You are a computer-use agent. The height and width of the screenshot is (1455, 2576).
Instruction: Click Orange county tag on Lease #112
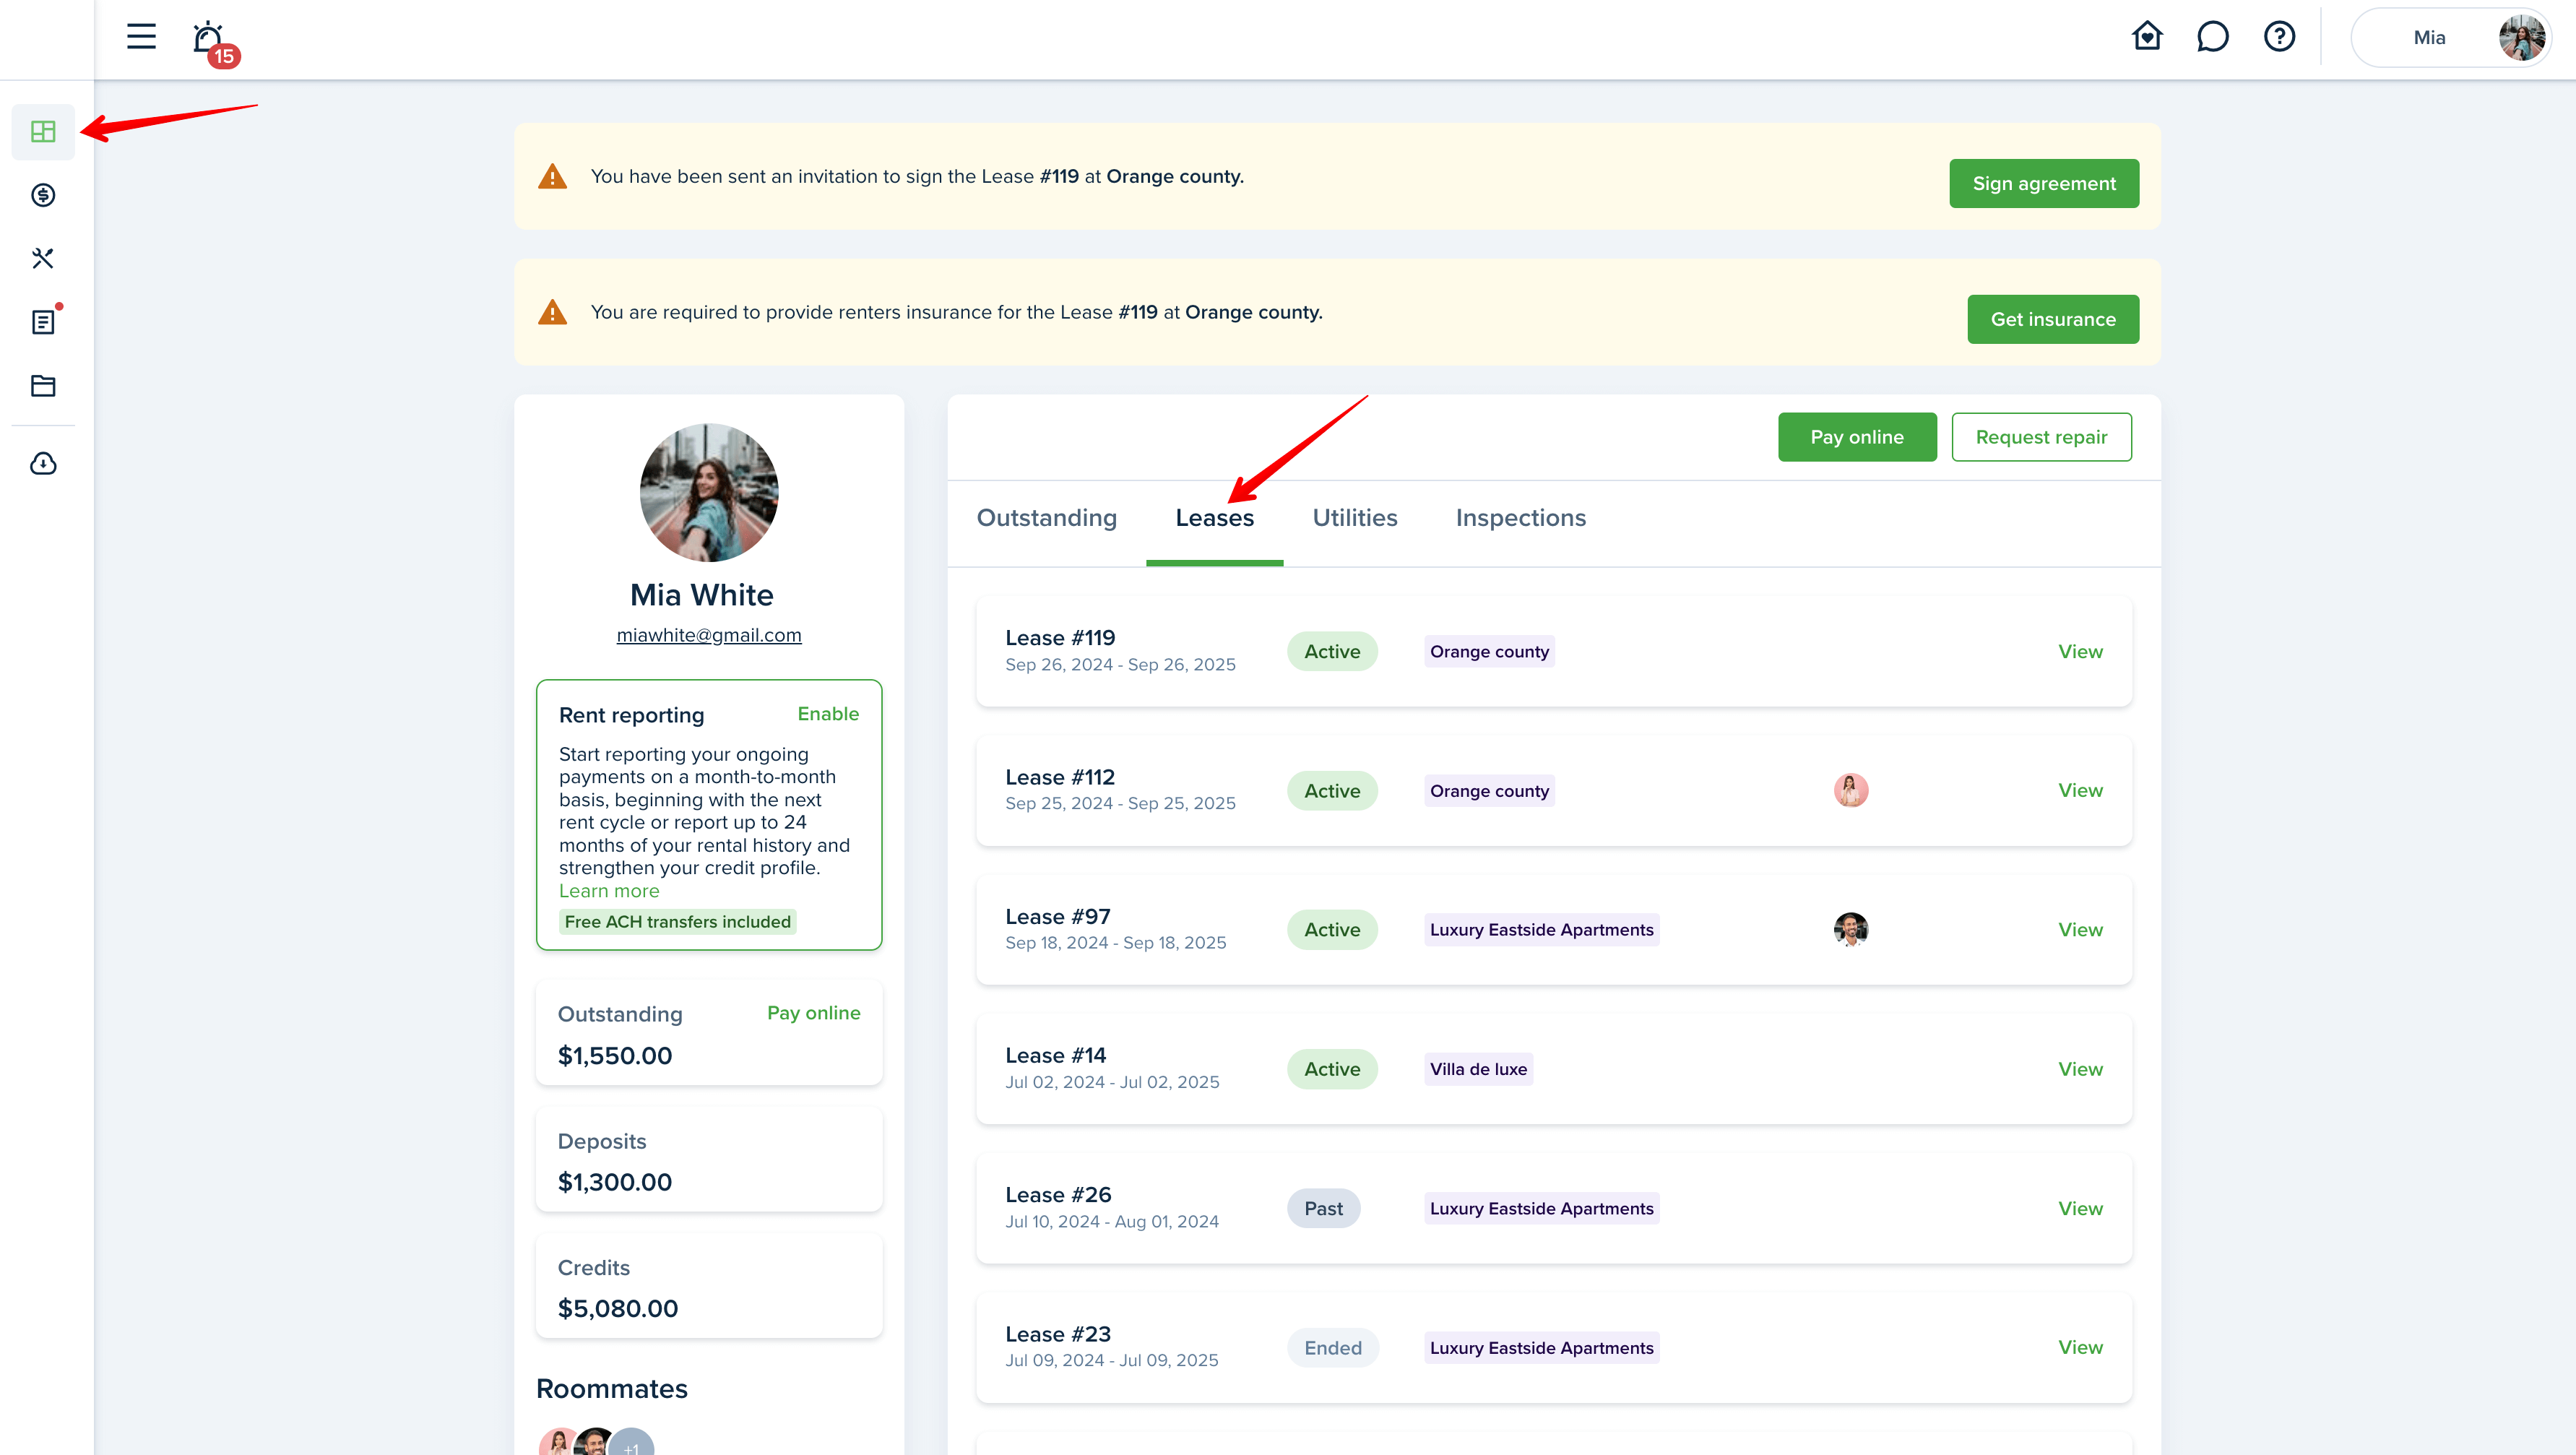[x=1489, y=791]
